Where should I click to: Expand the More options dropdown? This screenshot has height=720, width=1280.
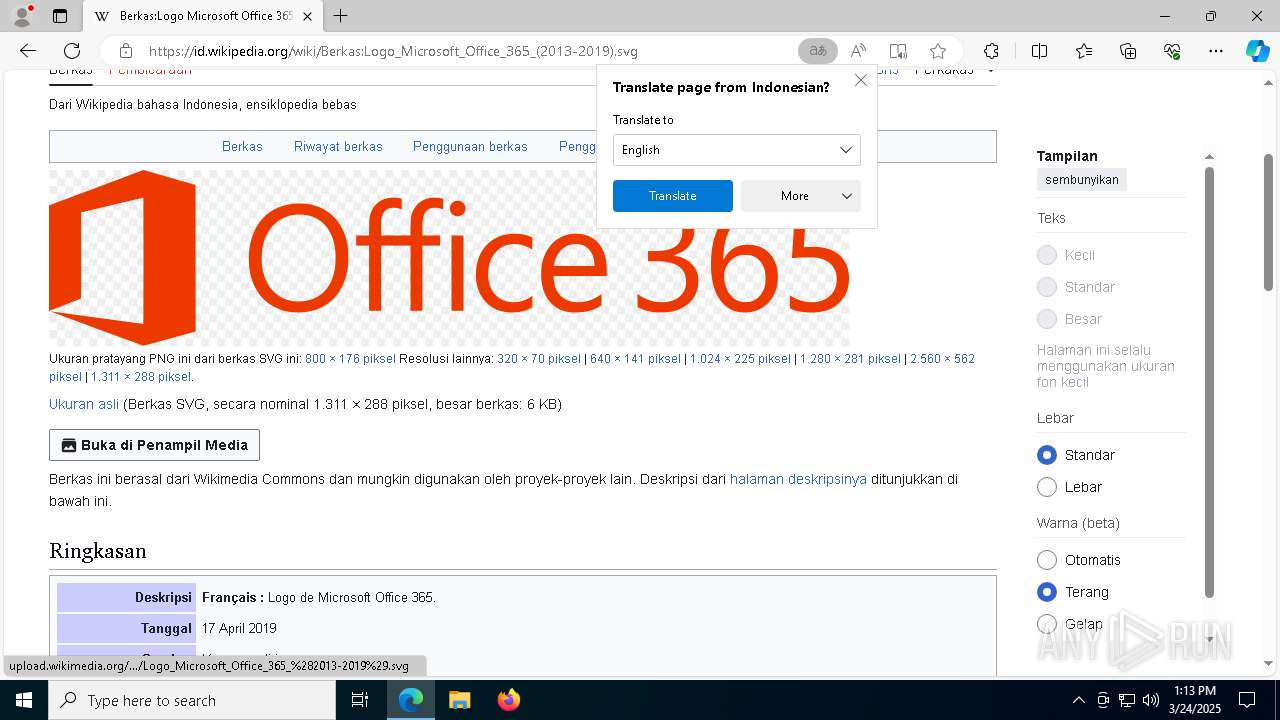(800, 196)
